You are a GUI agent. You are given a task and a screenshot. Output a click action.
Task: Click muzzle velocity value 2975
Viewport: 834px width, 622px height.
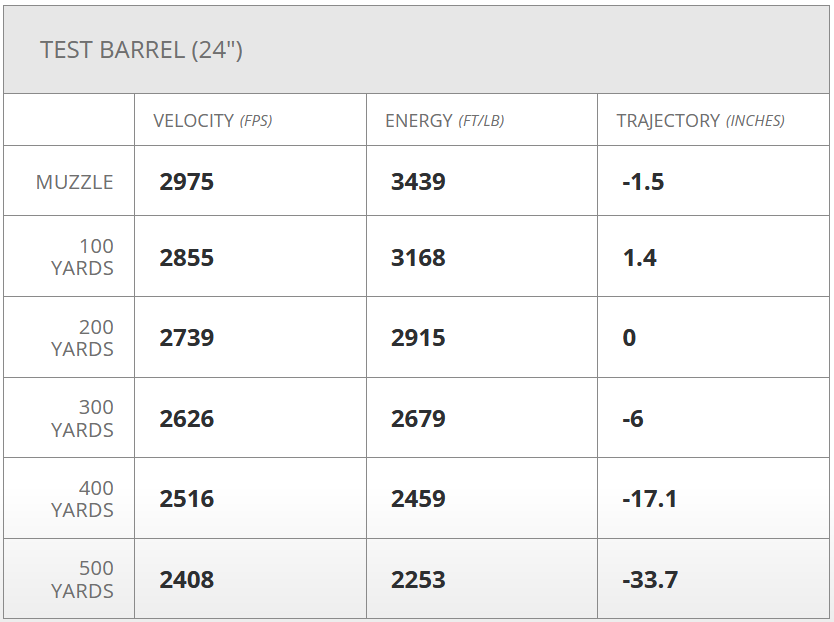click(187, 182)
